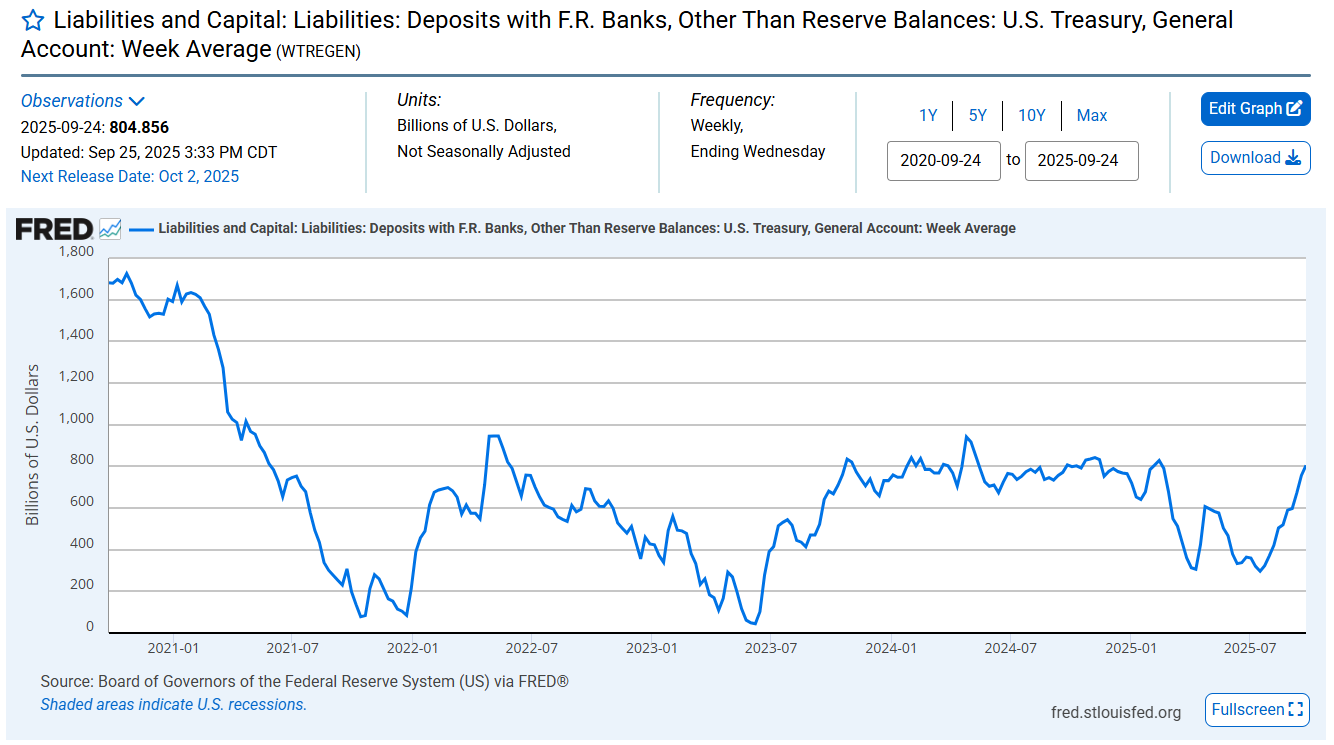Open the U.S. recessions shaded areas link
This screenshot has height=745, width=1334.
click(173, 704)
